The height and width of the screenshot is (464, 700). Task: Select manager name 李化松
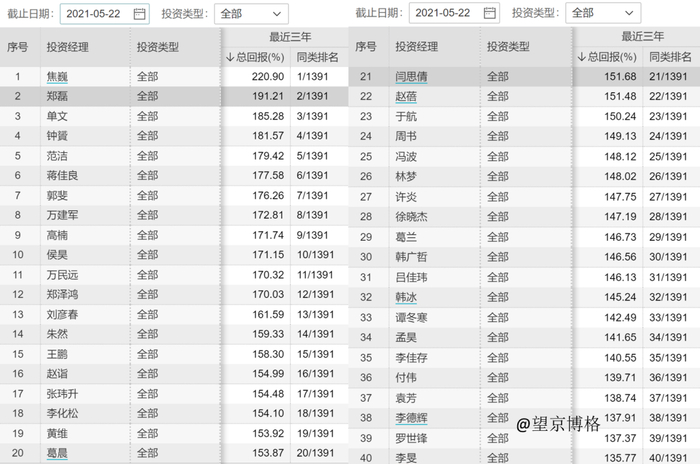[62, 414]
